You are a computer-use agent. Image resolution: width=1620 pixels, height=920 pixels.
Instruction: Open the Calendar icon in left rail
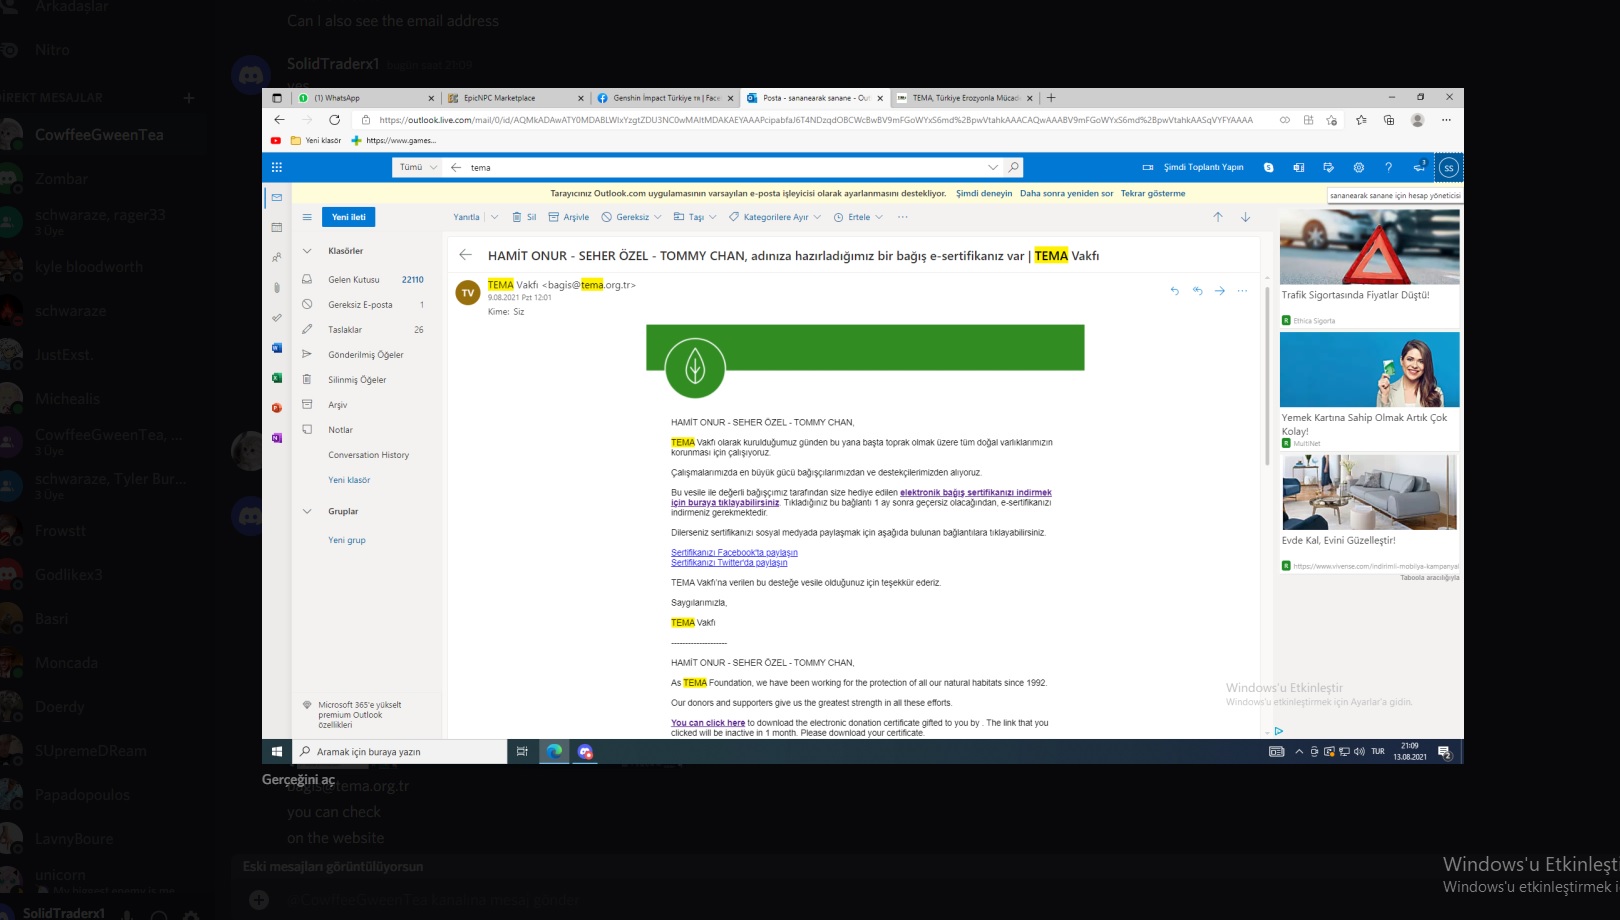277,227
